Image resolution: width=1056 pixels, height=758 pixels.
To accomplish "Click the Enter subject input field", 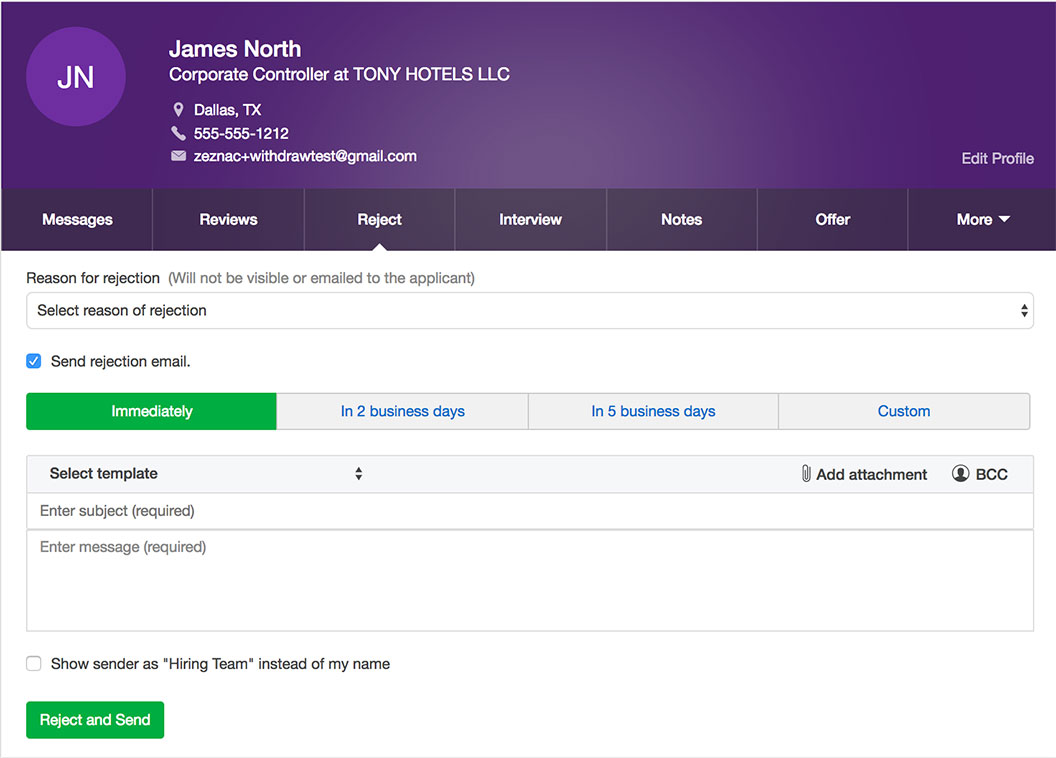I will (x=529, y=511).
